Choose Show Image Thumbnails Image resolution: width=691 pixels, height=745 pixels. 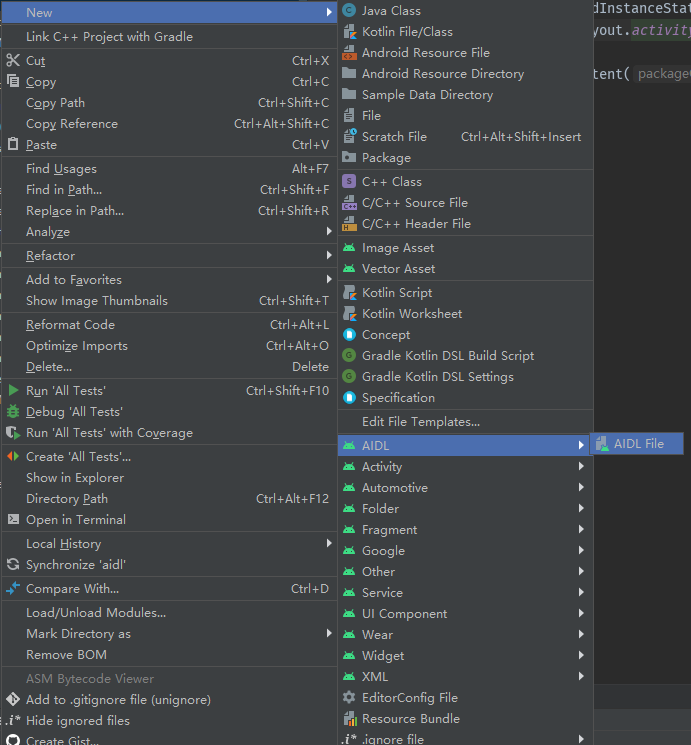click(169, 300)
